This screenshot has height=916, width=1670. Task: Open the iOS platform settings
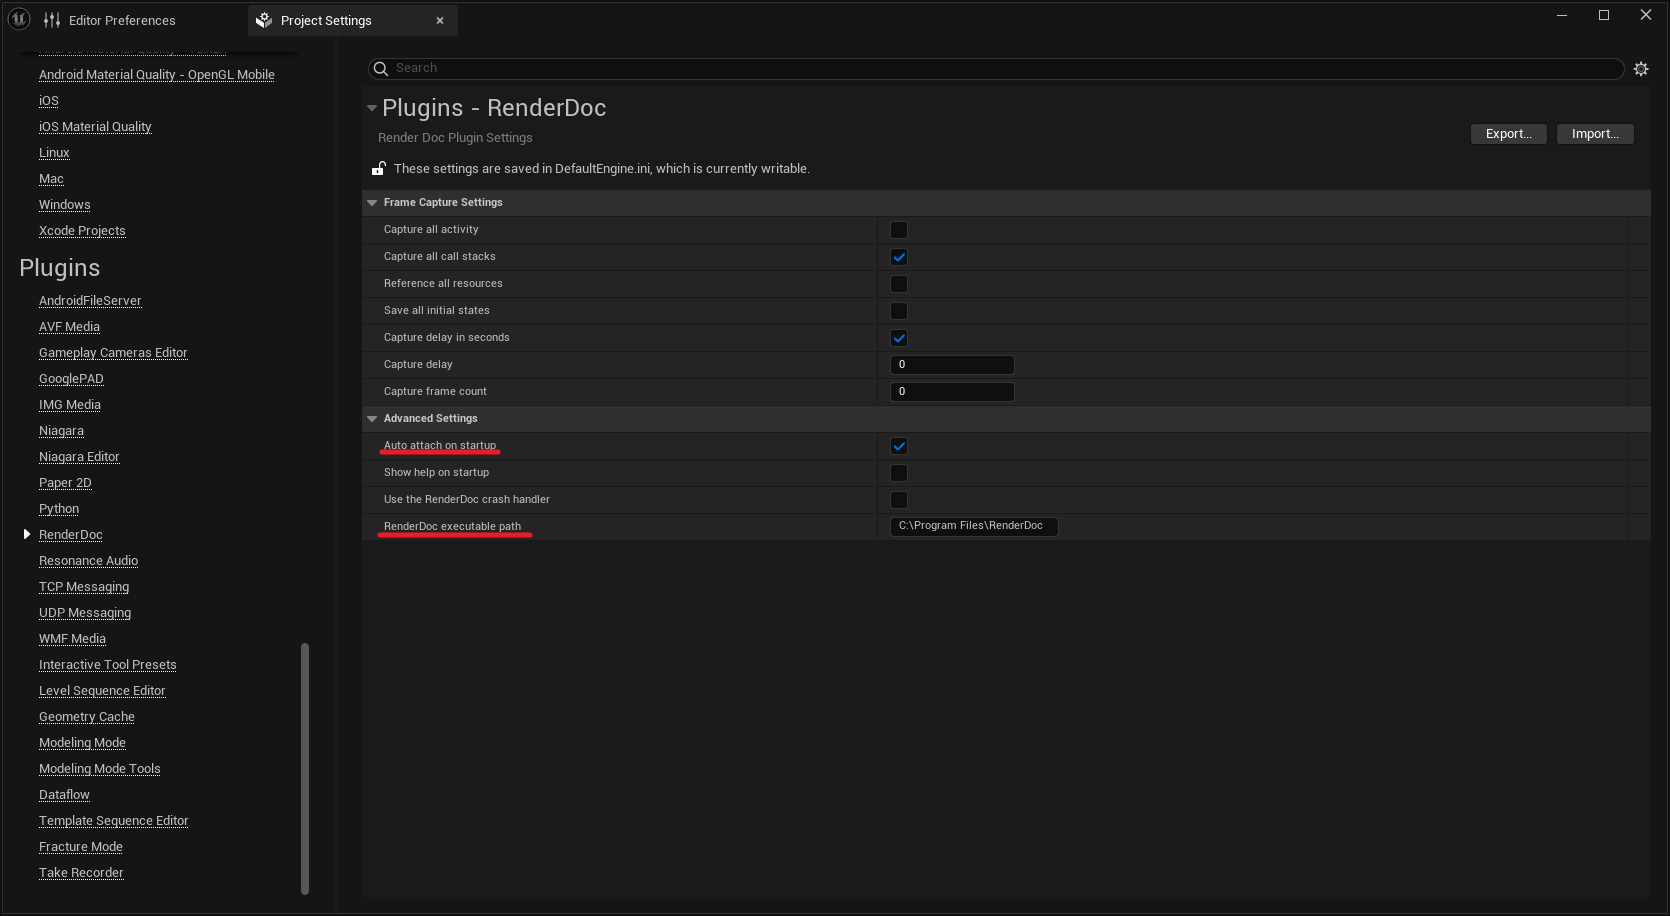click(x=49, y=101)
